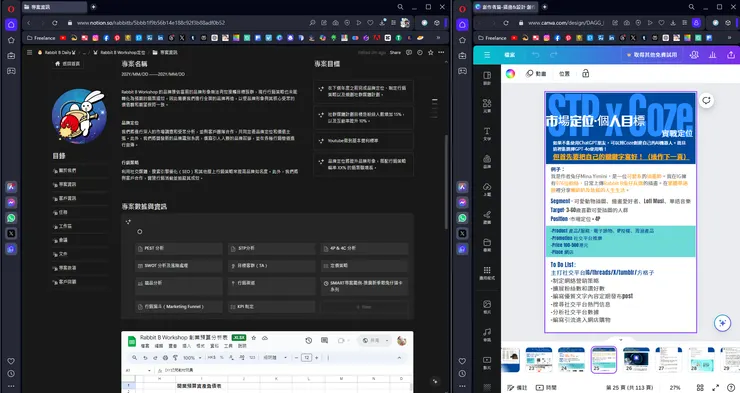The height and width of the screenshot is (393, 740).
Task: Click undo in the Google Sheets toolbar
Action: point(145,358)
